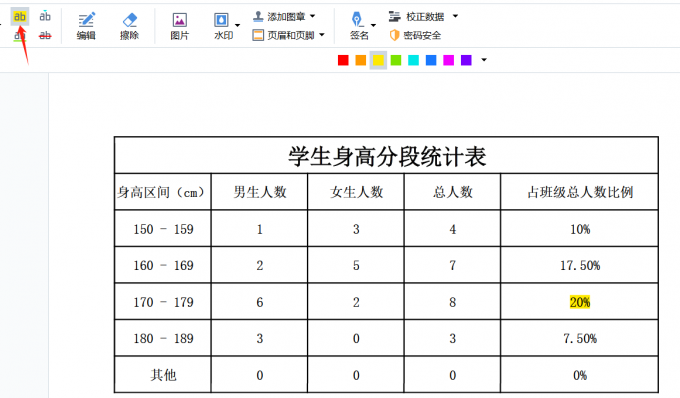The width and height of the screenshot is (680, 398).
Task: Pick the orange highlight color
Action: click(361, 60)
